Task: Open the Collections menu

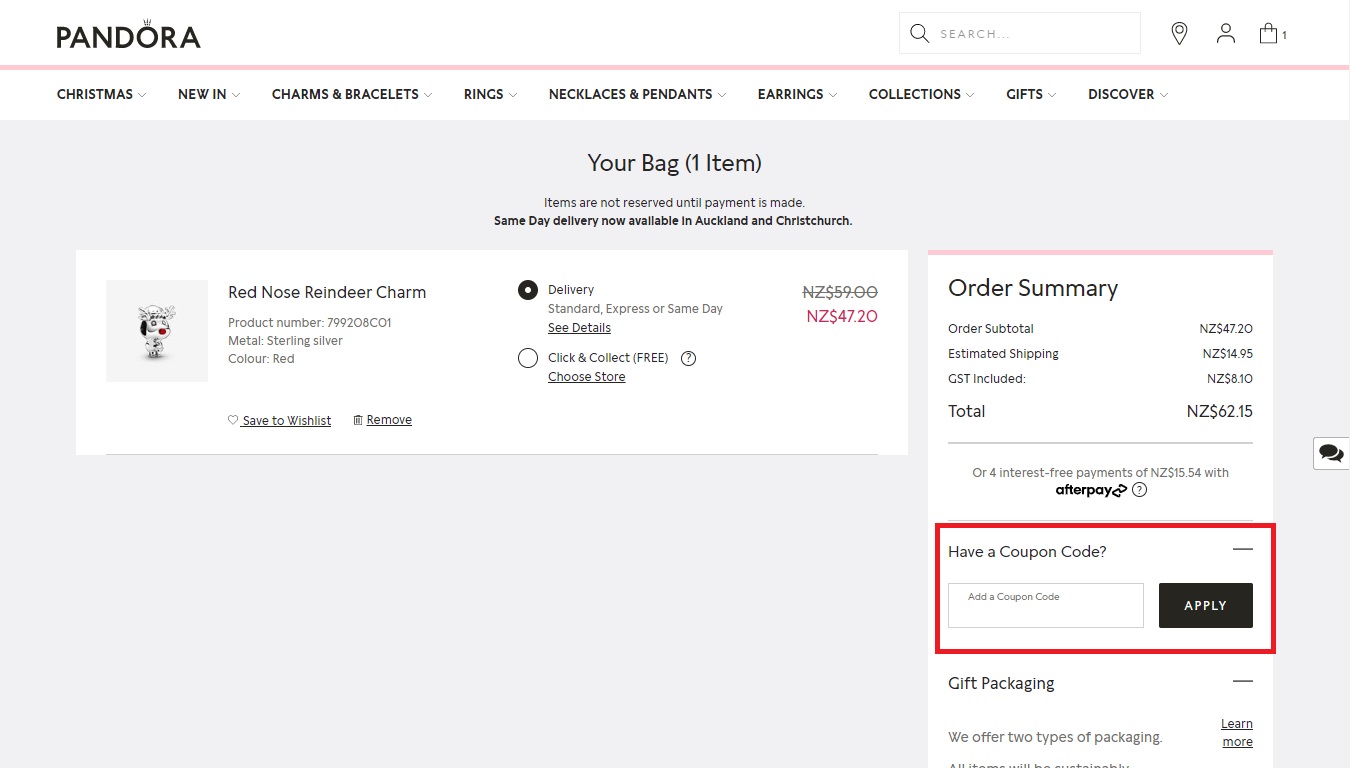Action: coord(921,94)
